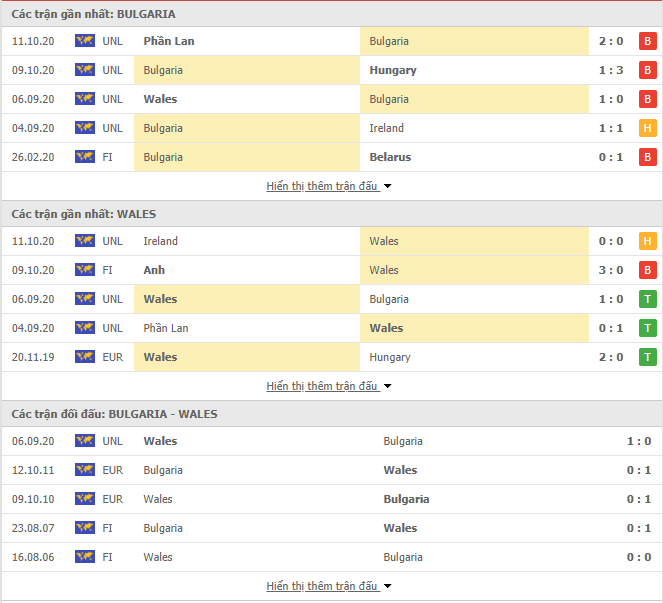Click the flag icon in the 26.02.20 Bulgaria–Belarus row
Image resolution: width=663 pixels, height=603 pixels.
(85, 157)
